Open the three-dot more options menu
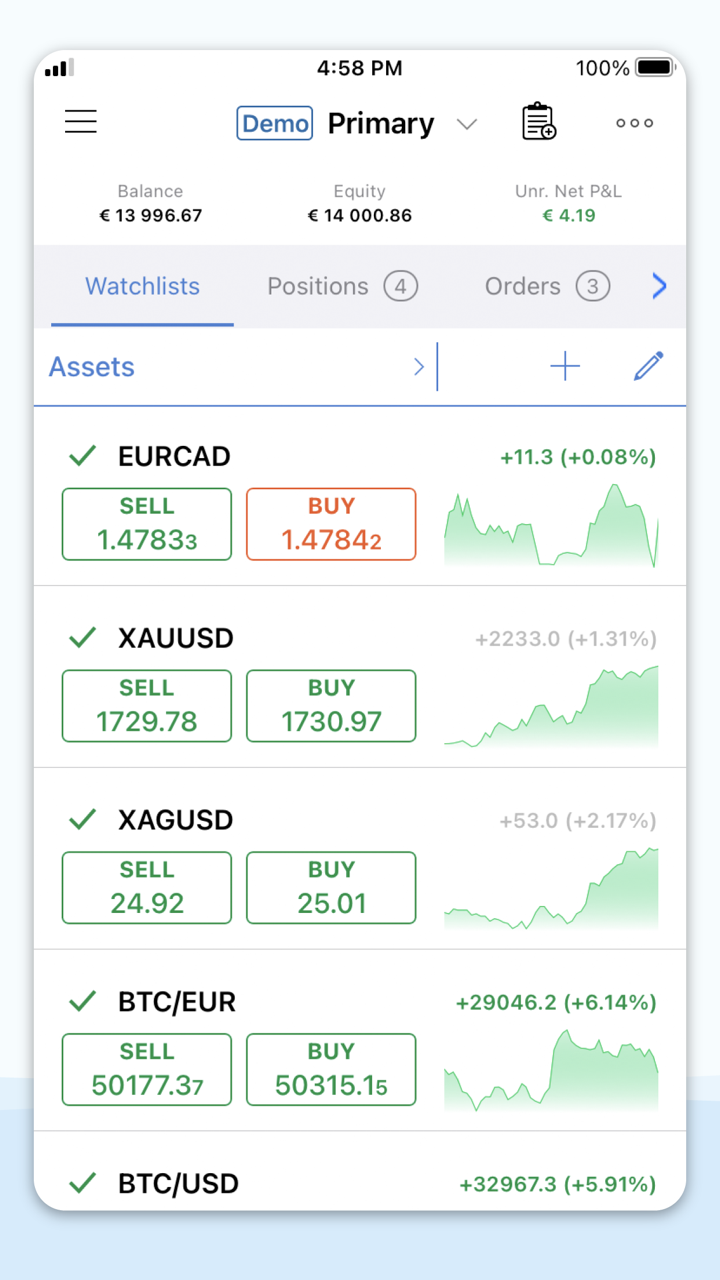The height and width of the screenshot is (1280, 720). click(634, 123)
